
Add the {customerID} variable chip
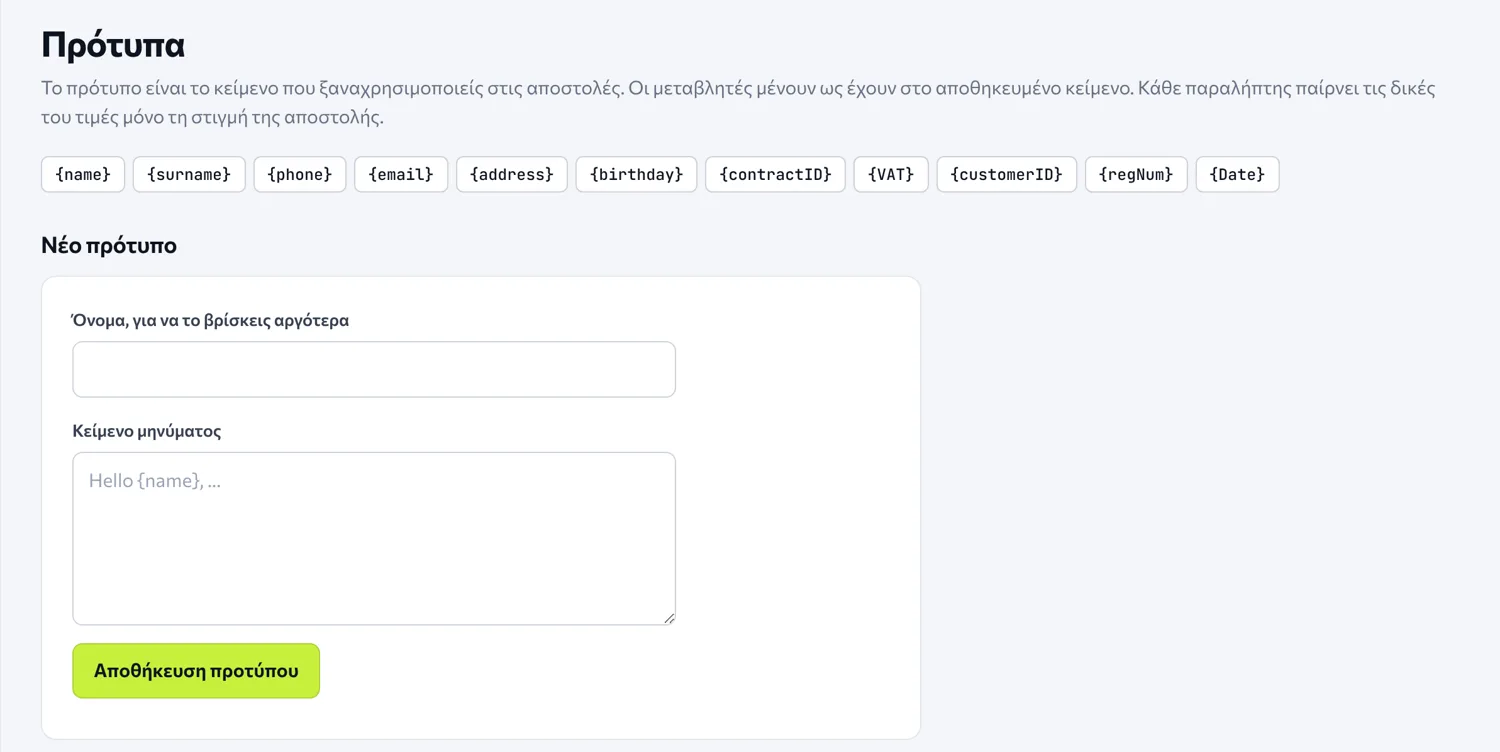point(1007,174)
